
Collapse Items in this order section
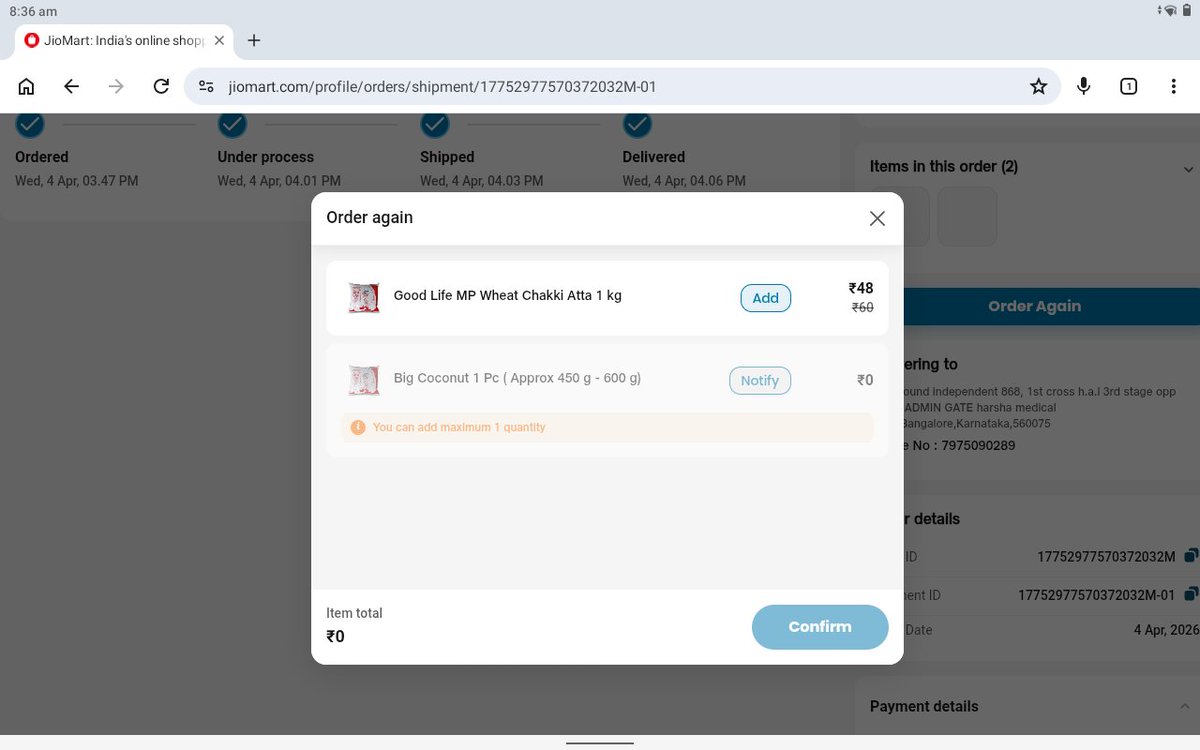pos(1188,170)
